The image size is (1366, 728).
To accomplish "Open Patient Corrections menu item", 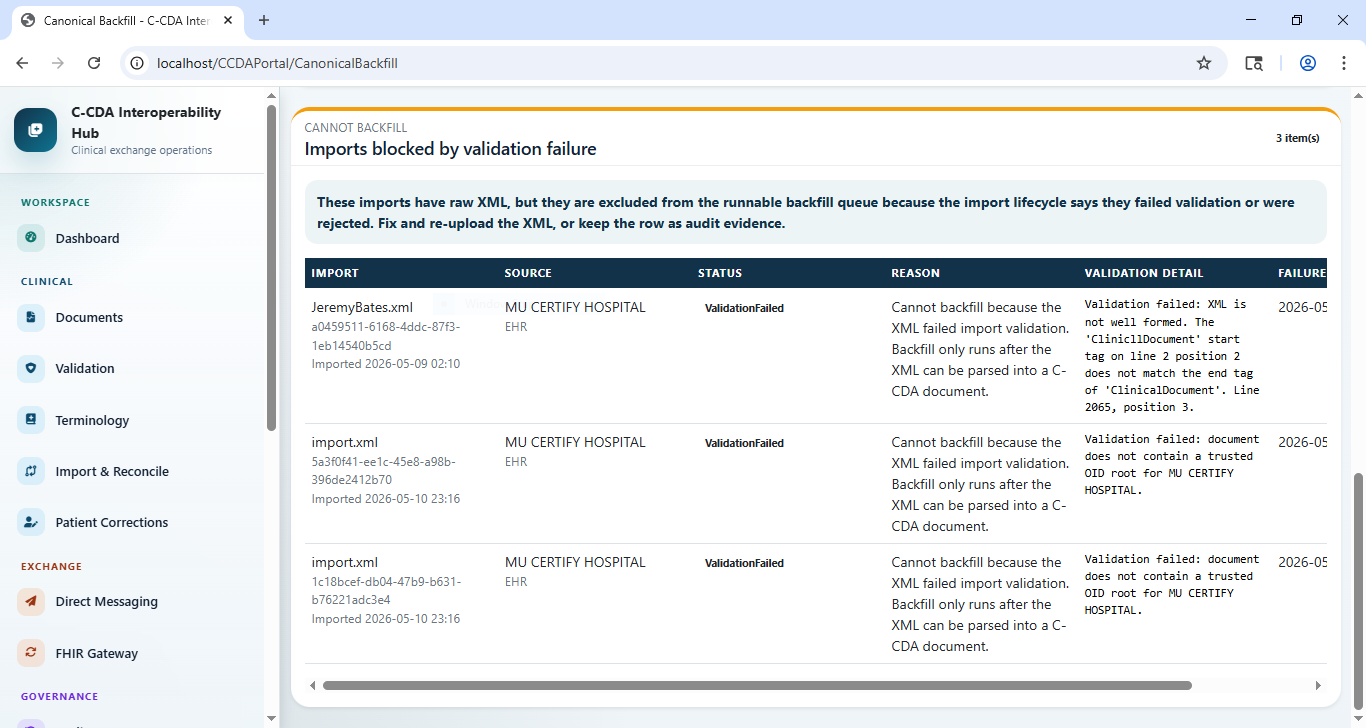I will (x=134, y=522).
